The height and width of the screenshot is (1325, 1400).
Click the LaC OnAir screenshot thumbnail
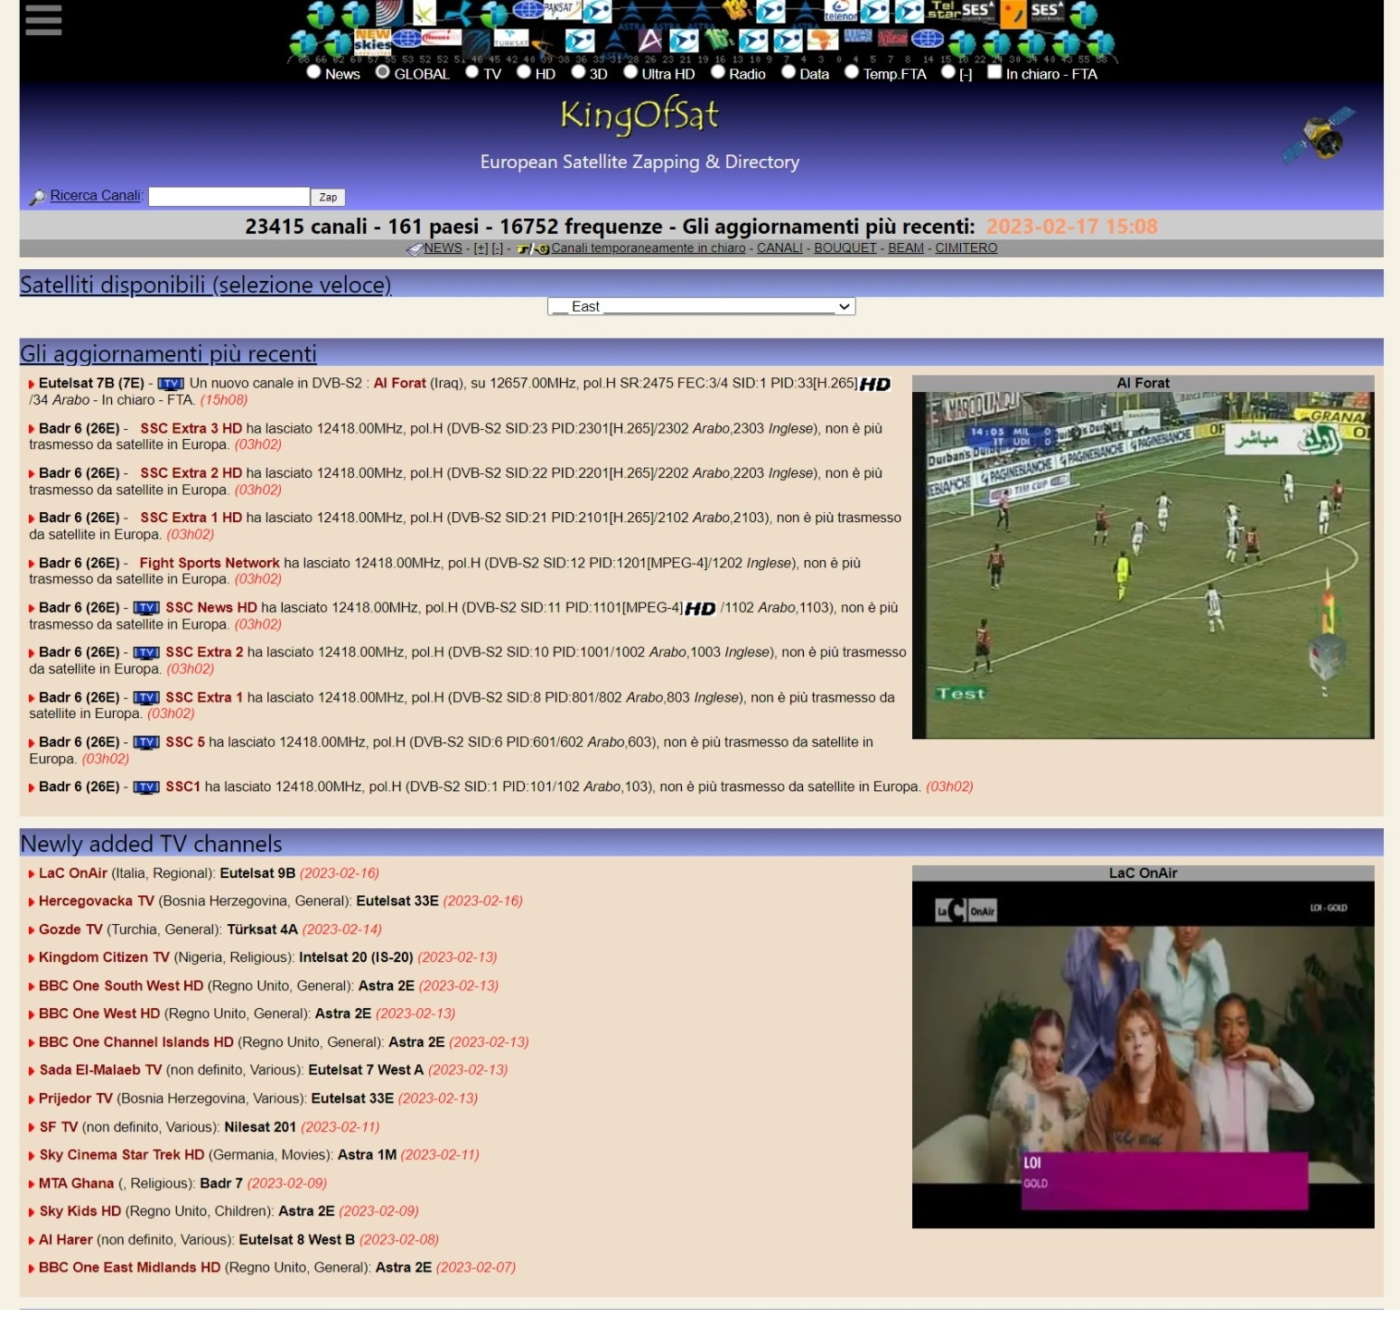tap(1143, 1054)
